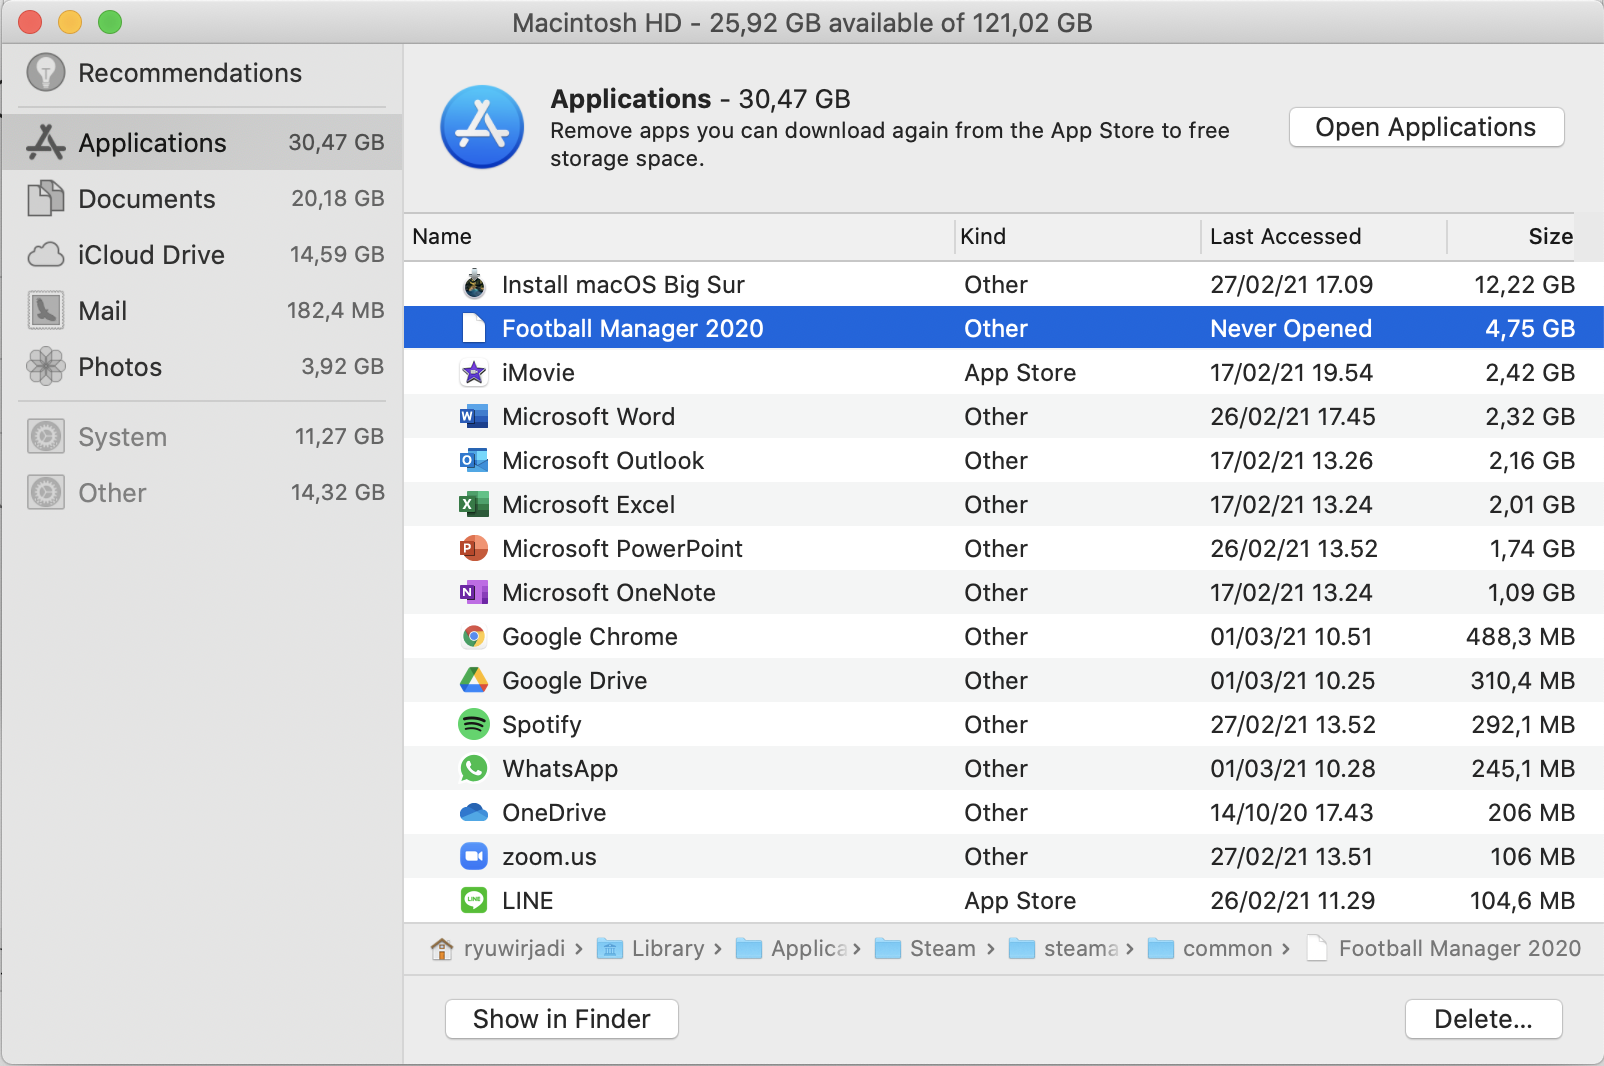Select the Microsoft Outlook row name

pyautogui.click(x=603, y=461)
